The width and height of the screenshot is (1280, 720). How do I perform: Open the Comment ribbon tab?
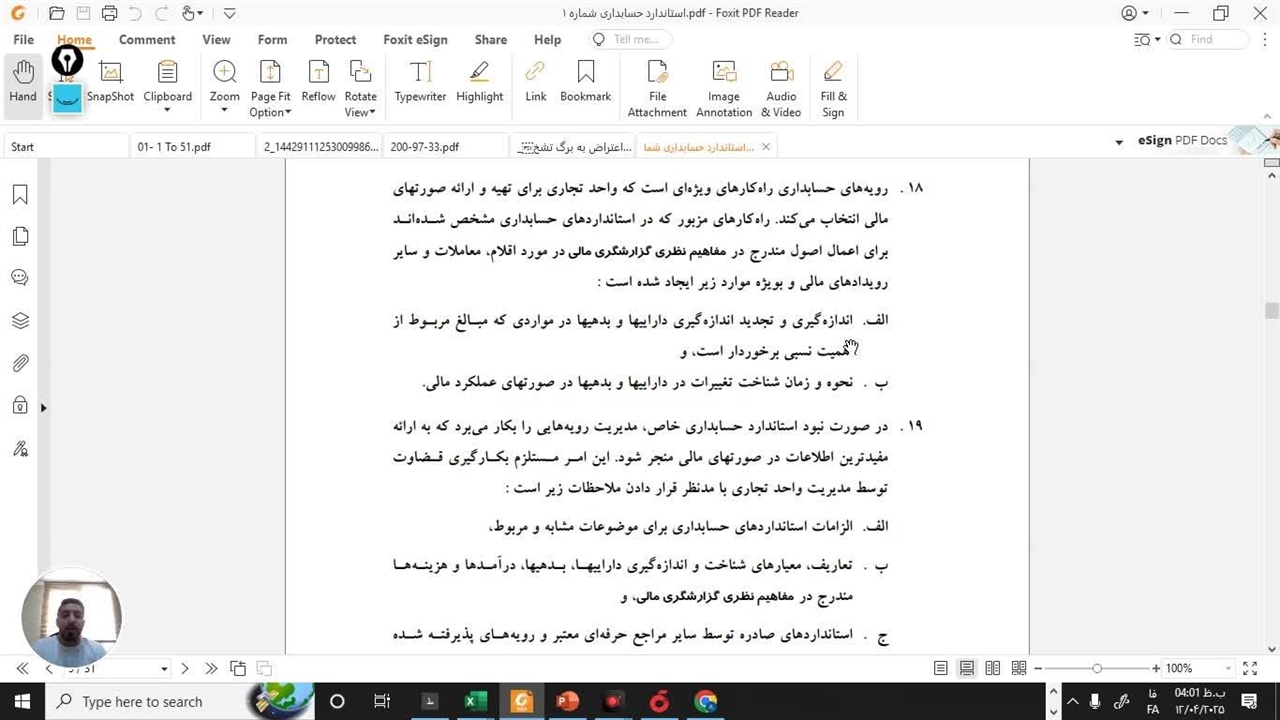[x=147, y=40]
